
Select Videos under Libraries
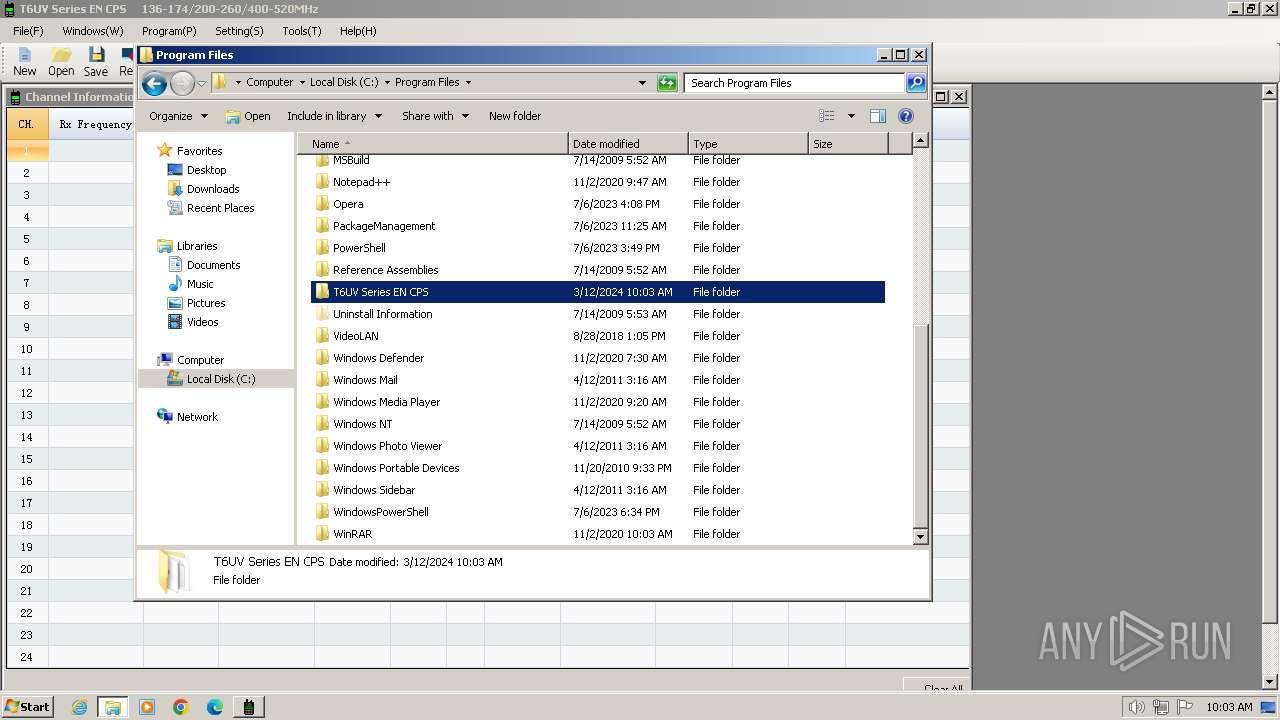point(202,322)
